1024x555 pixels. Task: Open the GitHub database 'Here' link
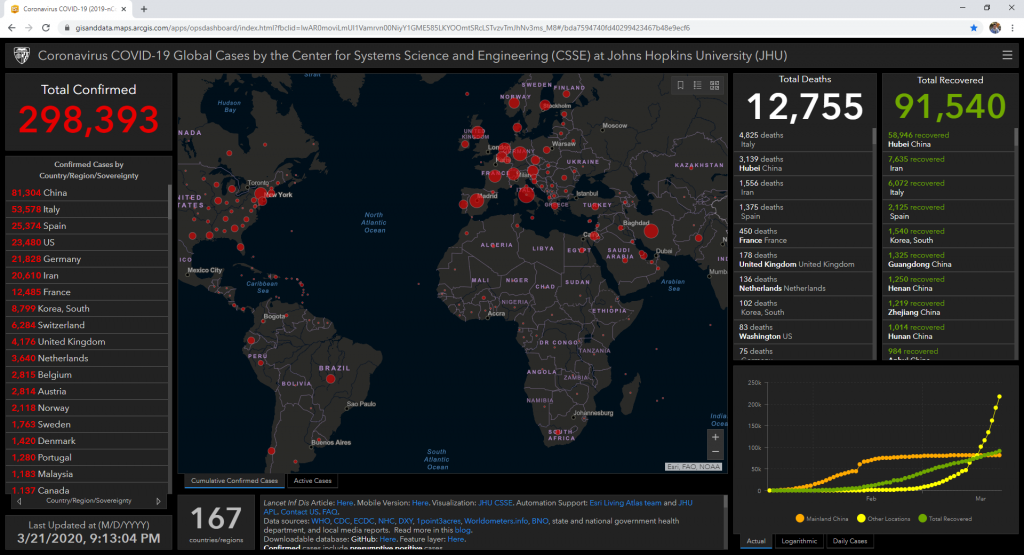(x=388, y=539)
